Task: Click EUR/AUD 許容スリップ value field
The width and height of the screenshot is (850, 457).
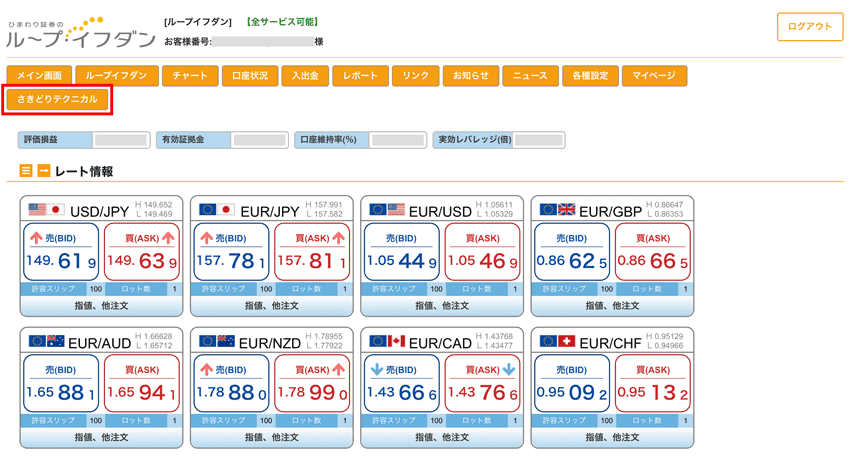Action: 95,421
